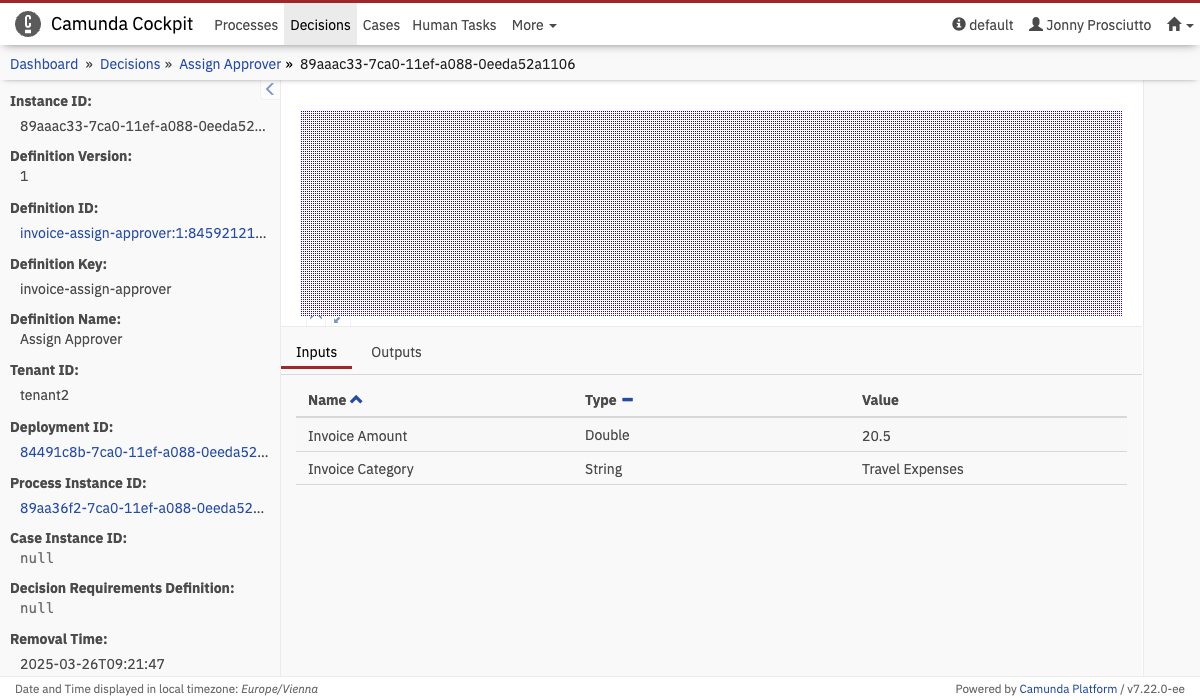Open the Definition ID invoice-assign-approver link
This screenshot has width=1200, height=700.
[144, 233]
